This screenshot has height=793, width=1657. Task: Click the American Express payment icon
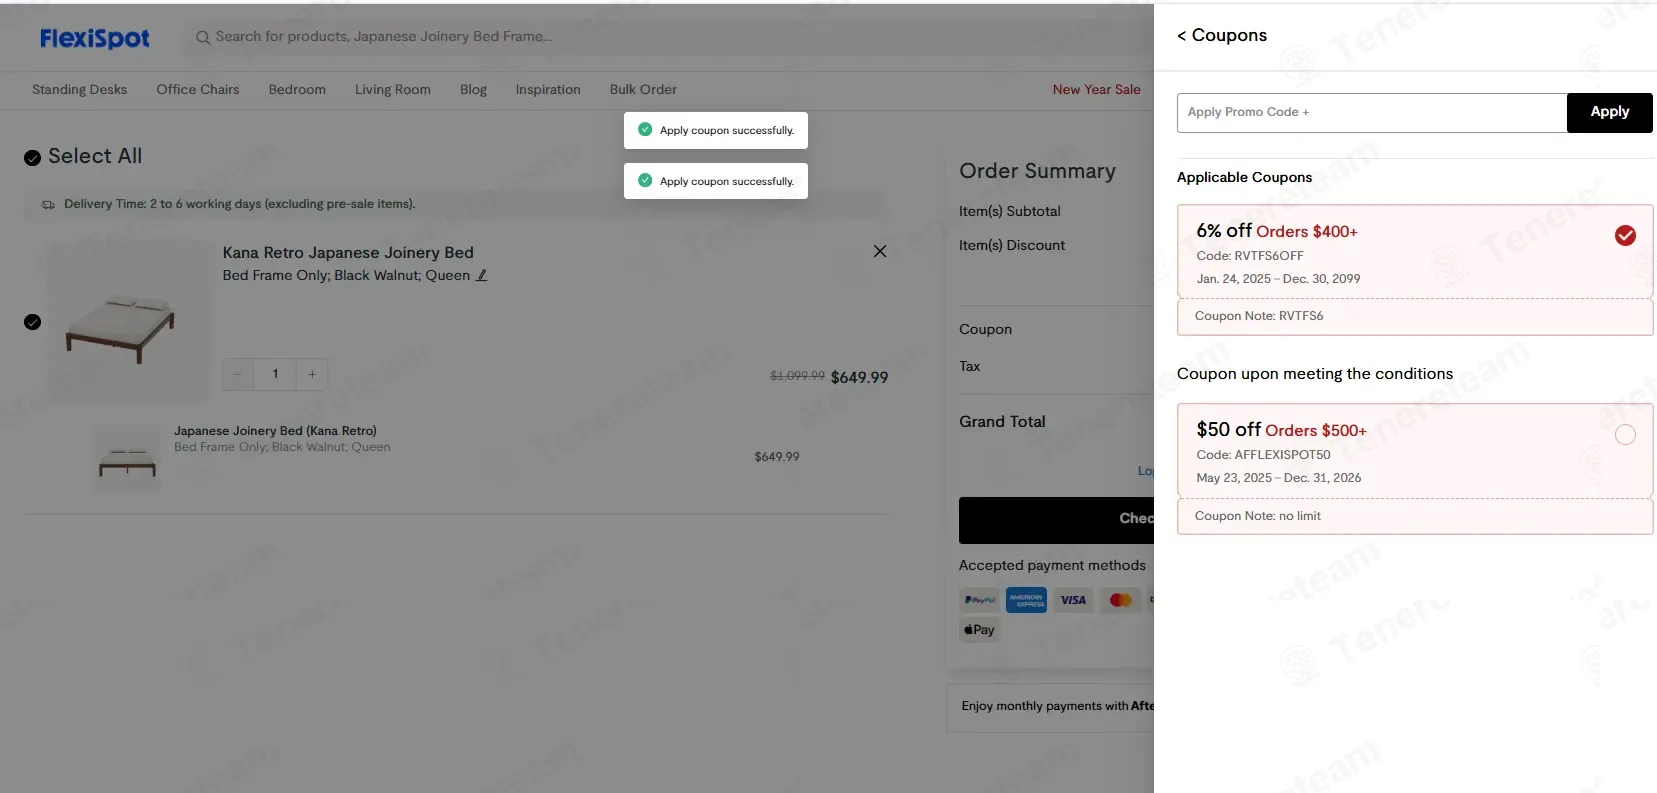click(1026, 600)
